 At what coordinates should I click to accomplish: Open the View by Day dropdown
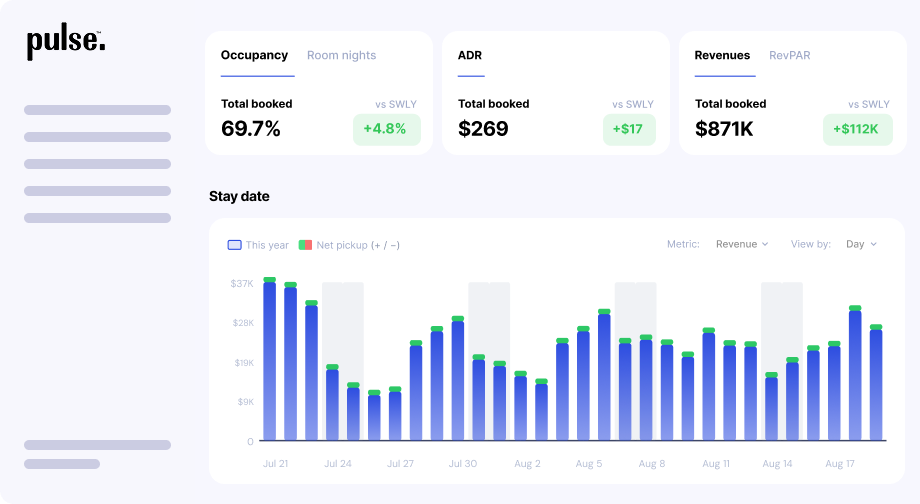click(x=861, y=244)
